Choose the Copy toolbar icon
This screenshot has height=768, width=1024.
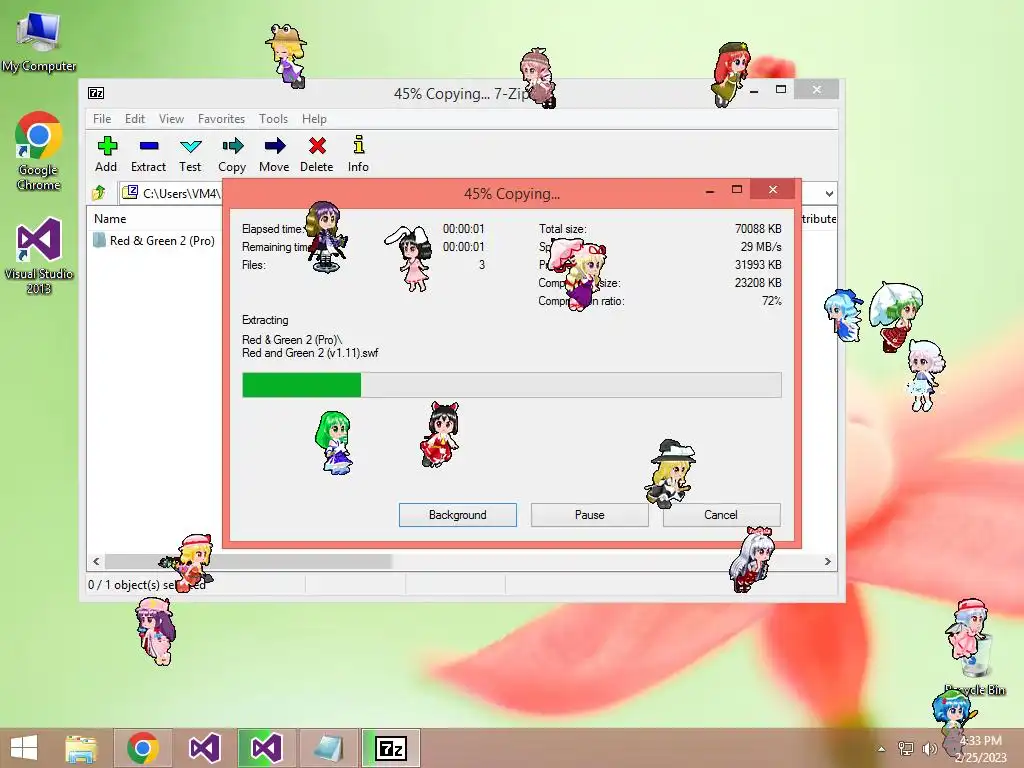point(232,154)
